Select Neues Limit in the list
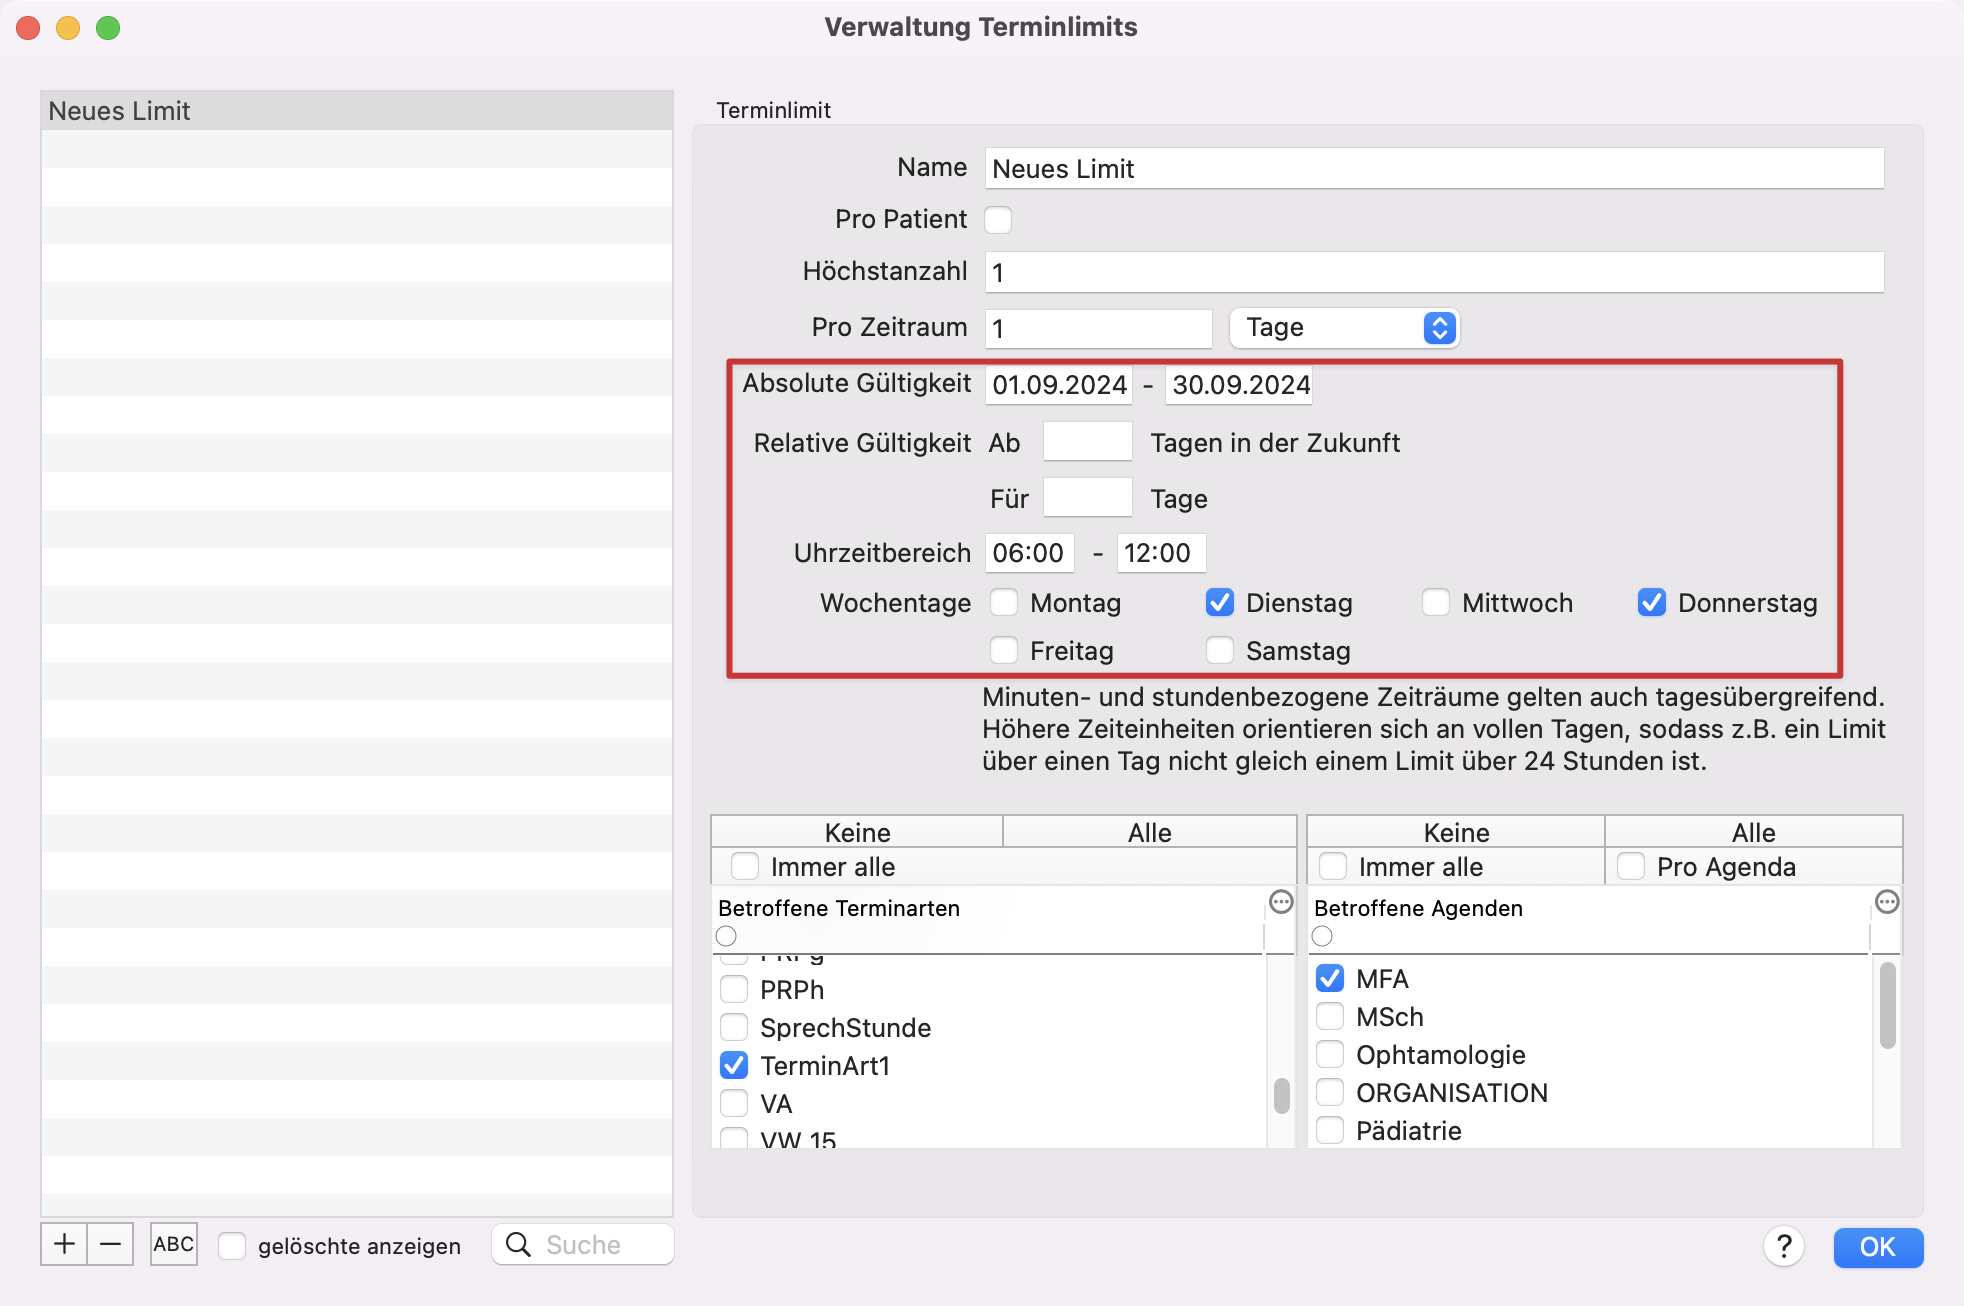Screen dimensions: 1964x1306 [357, 111]
